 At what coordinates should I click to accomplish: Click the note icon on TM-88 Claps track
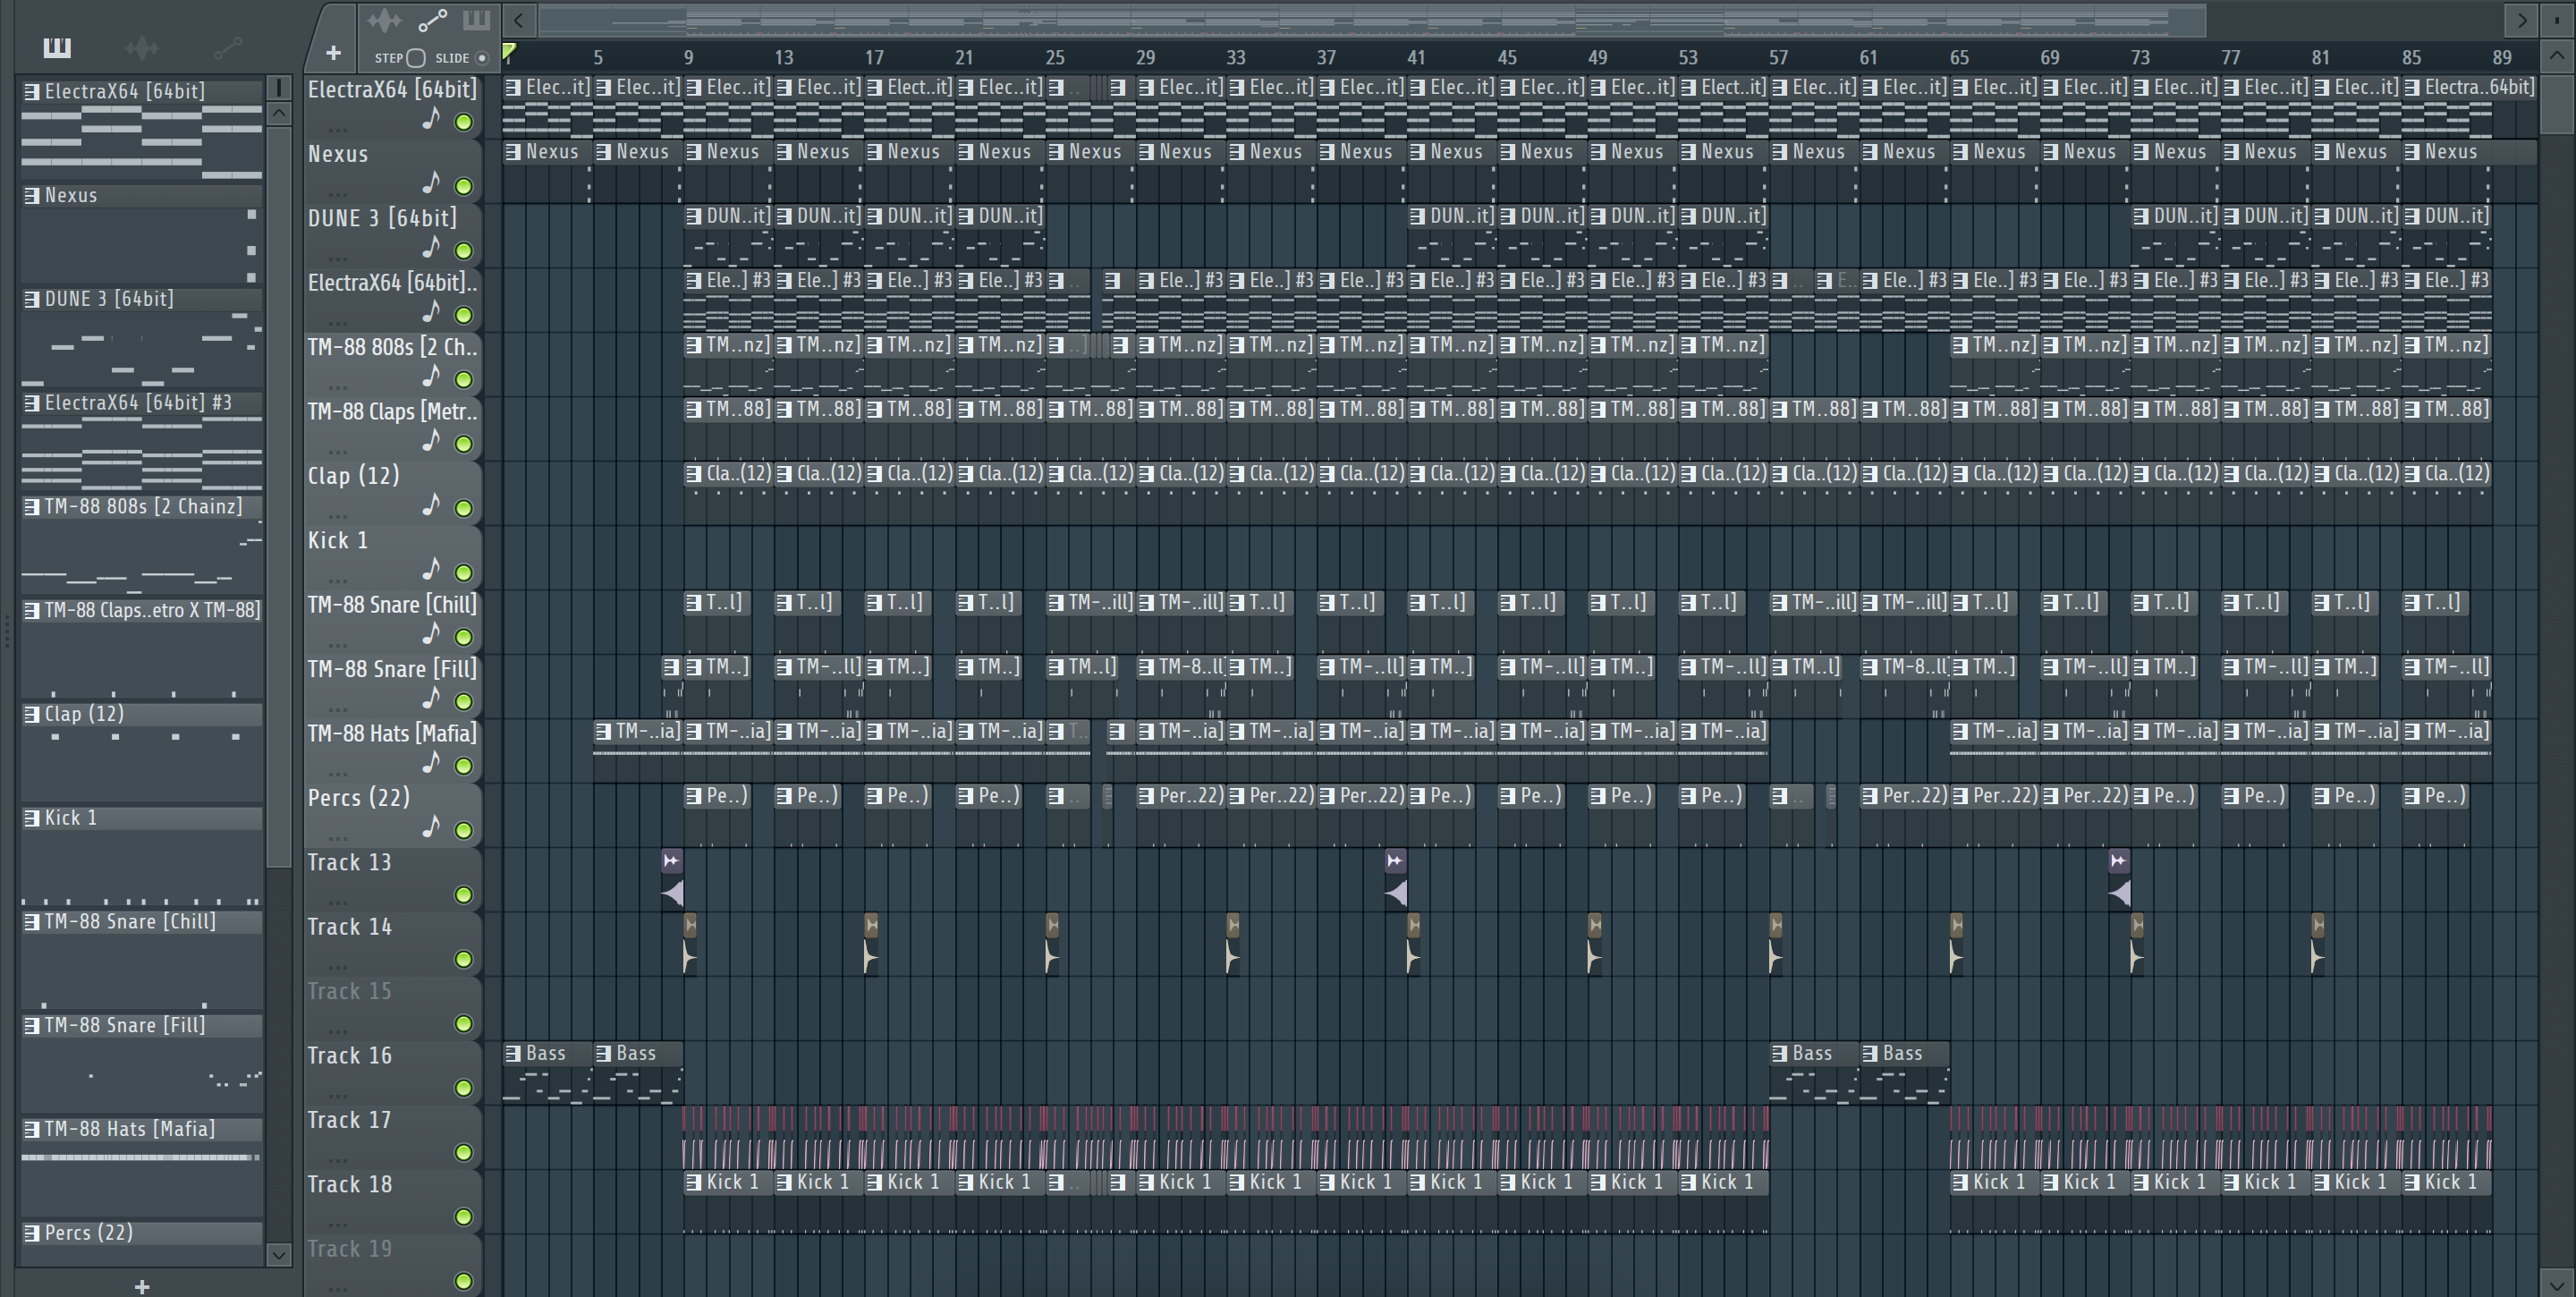click(431, 440)
